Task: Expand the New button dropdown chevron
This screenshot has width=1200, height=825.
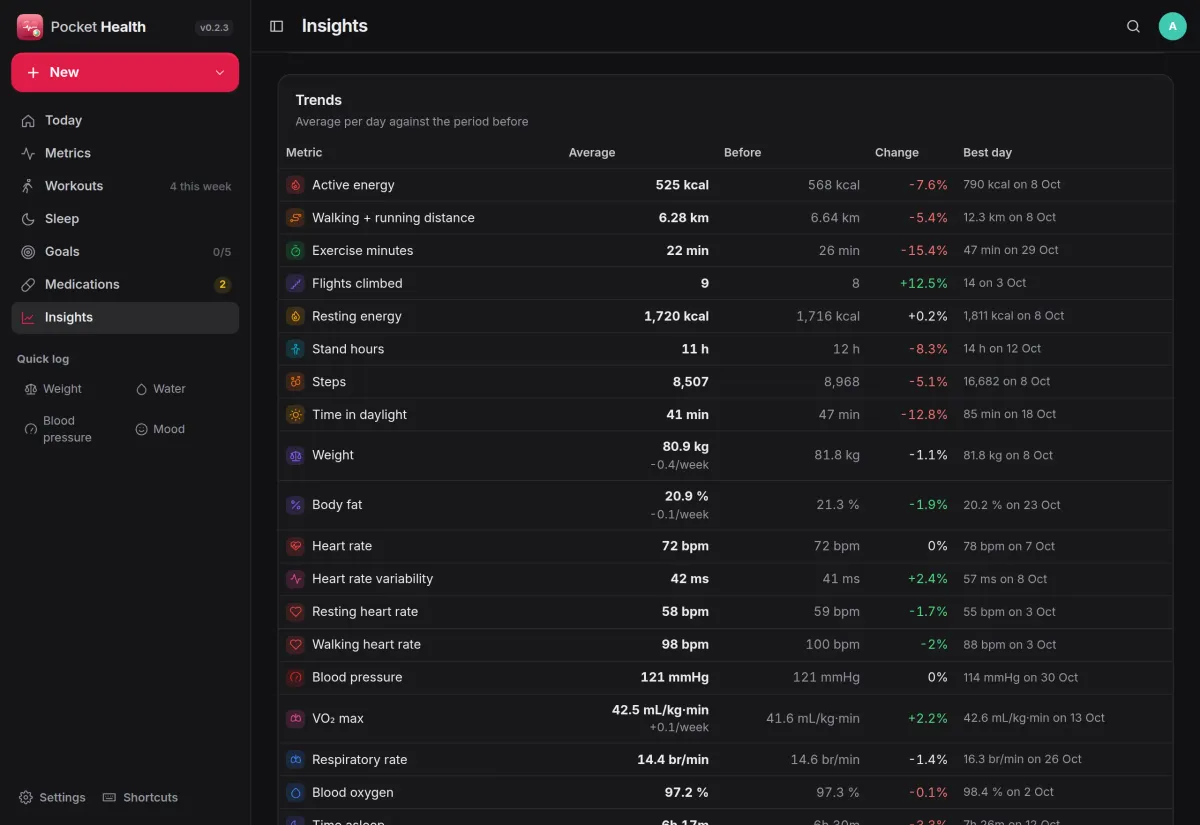Action: (x=220, y=73)
